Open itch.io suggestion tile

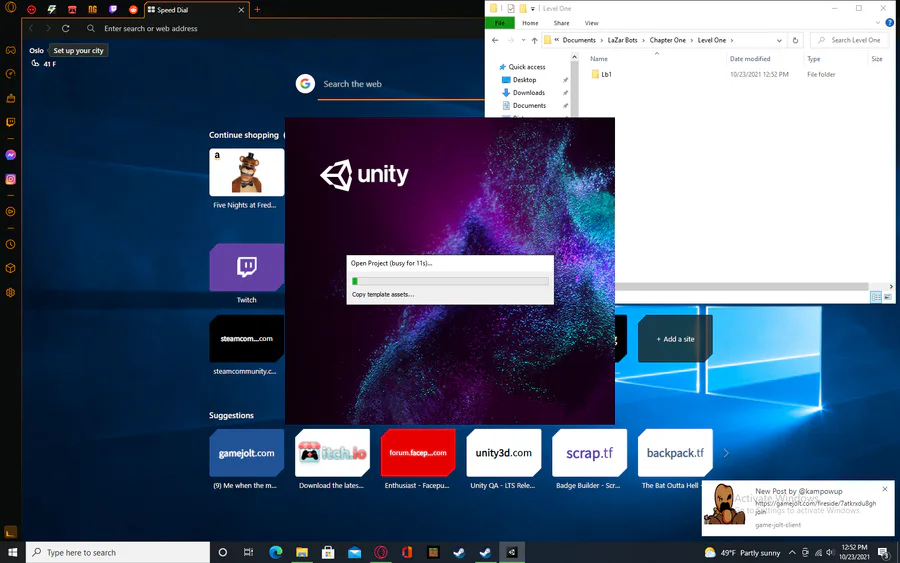coord(332,453)
